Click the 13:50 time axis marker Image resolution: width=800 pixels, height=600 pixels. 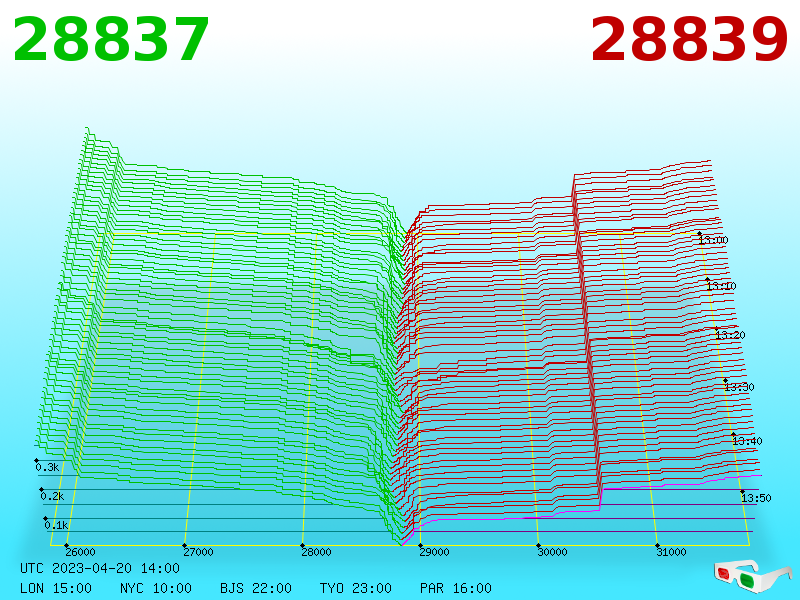click(756, 498)
